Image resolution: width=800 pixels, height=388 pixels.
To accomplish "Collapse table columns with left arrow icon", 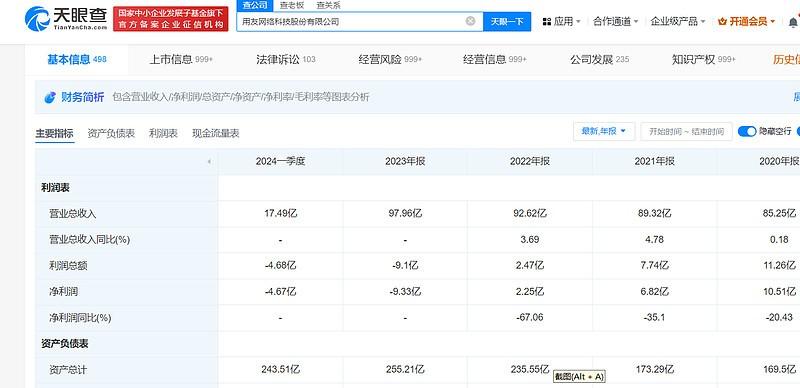I will coord(209,162).
